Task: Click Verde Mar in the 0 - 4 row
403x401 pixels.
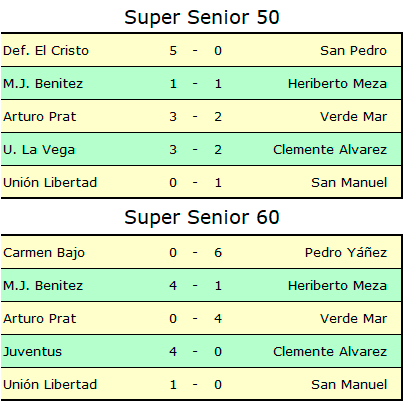Action: click(x=353, y=318)
